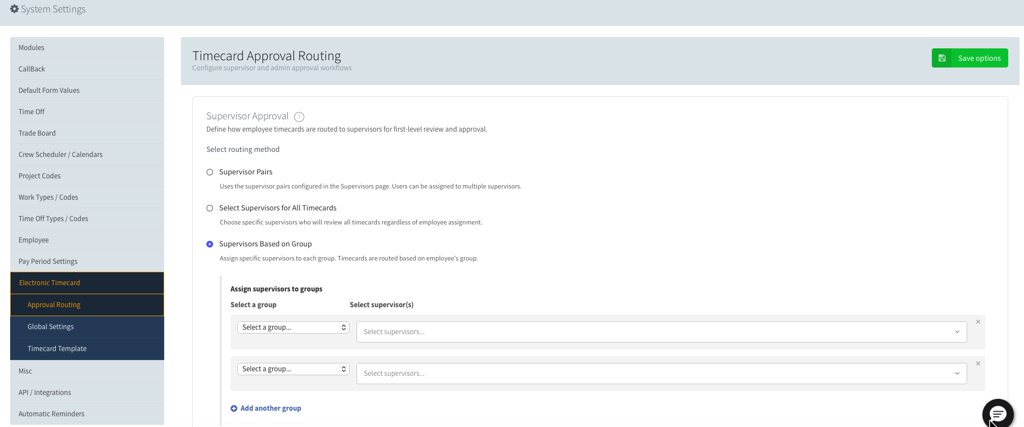Click the Save options button
The image size is (1024, 427).
969,58
